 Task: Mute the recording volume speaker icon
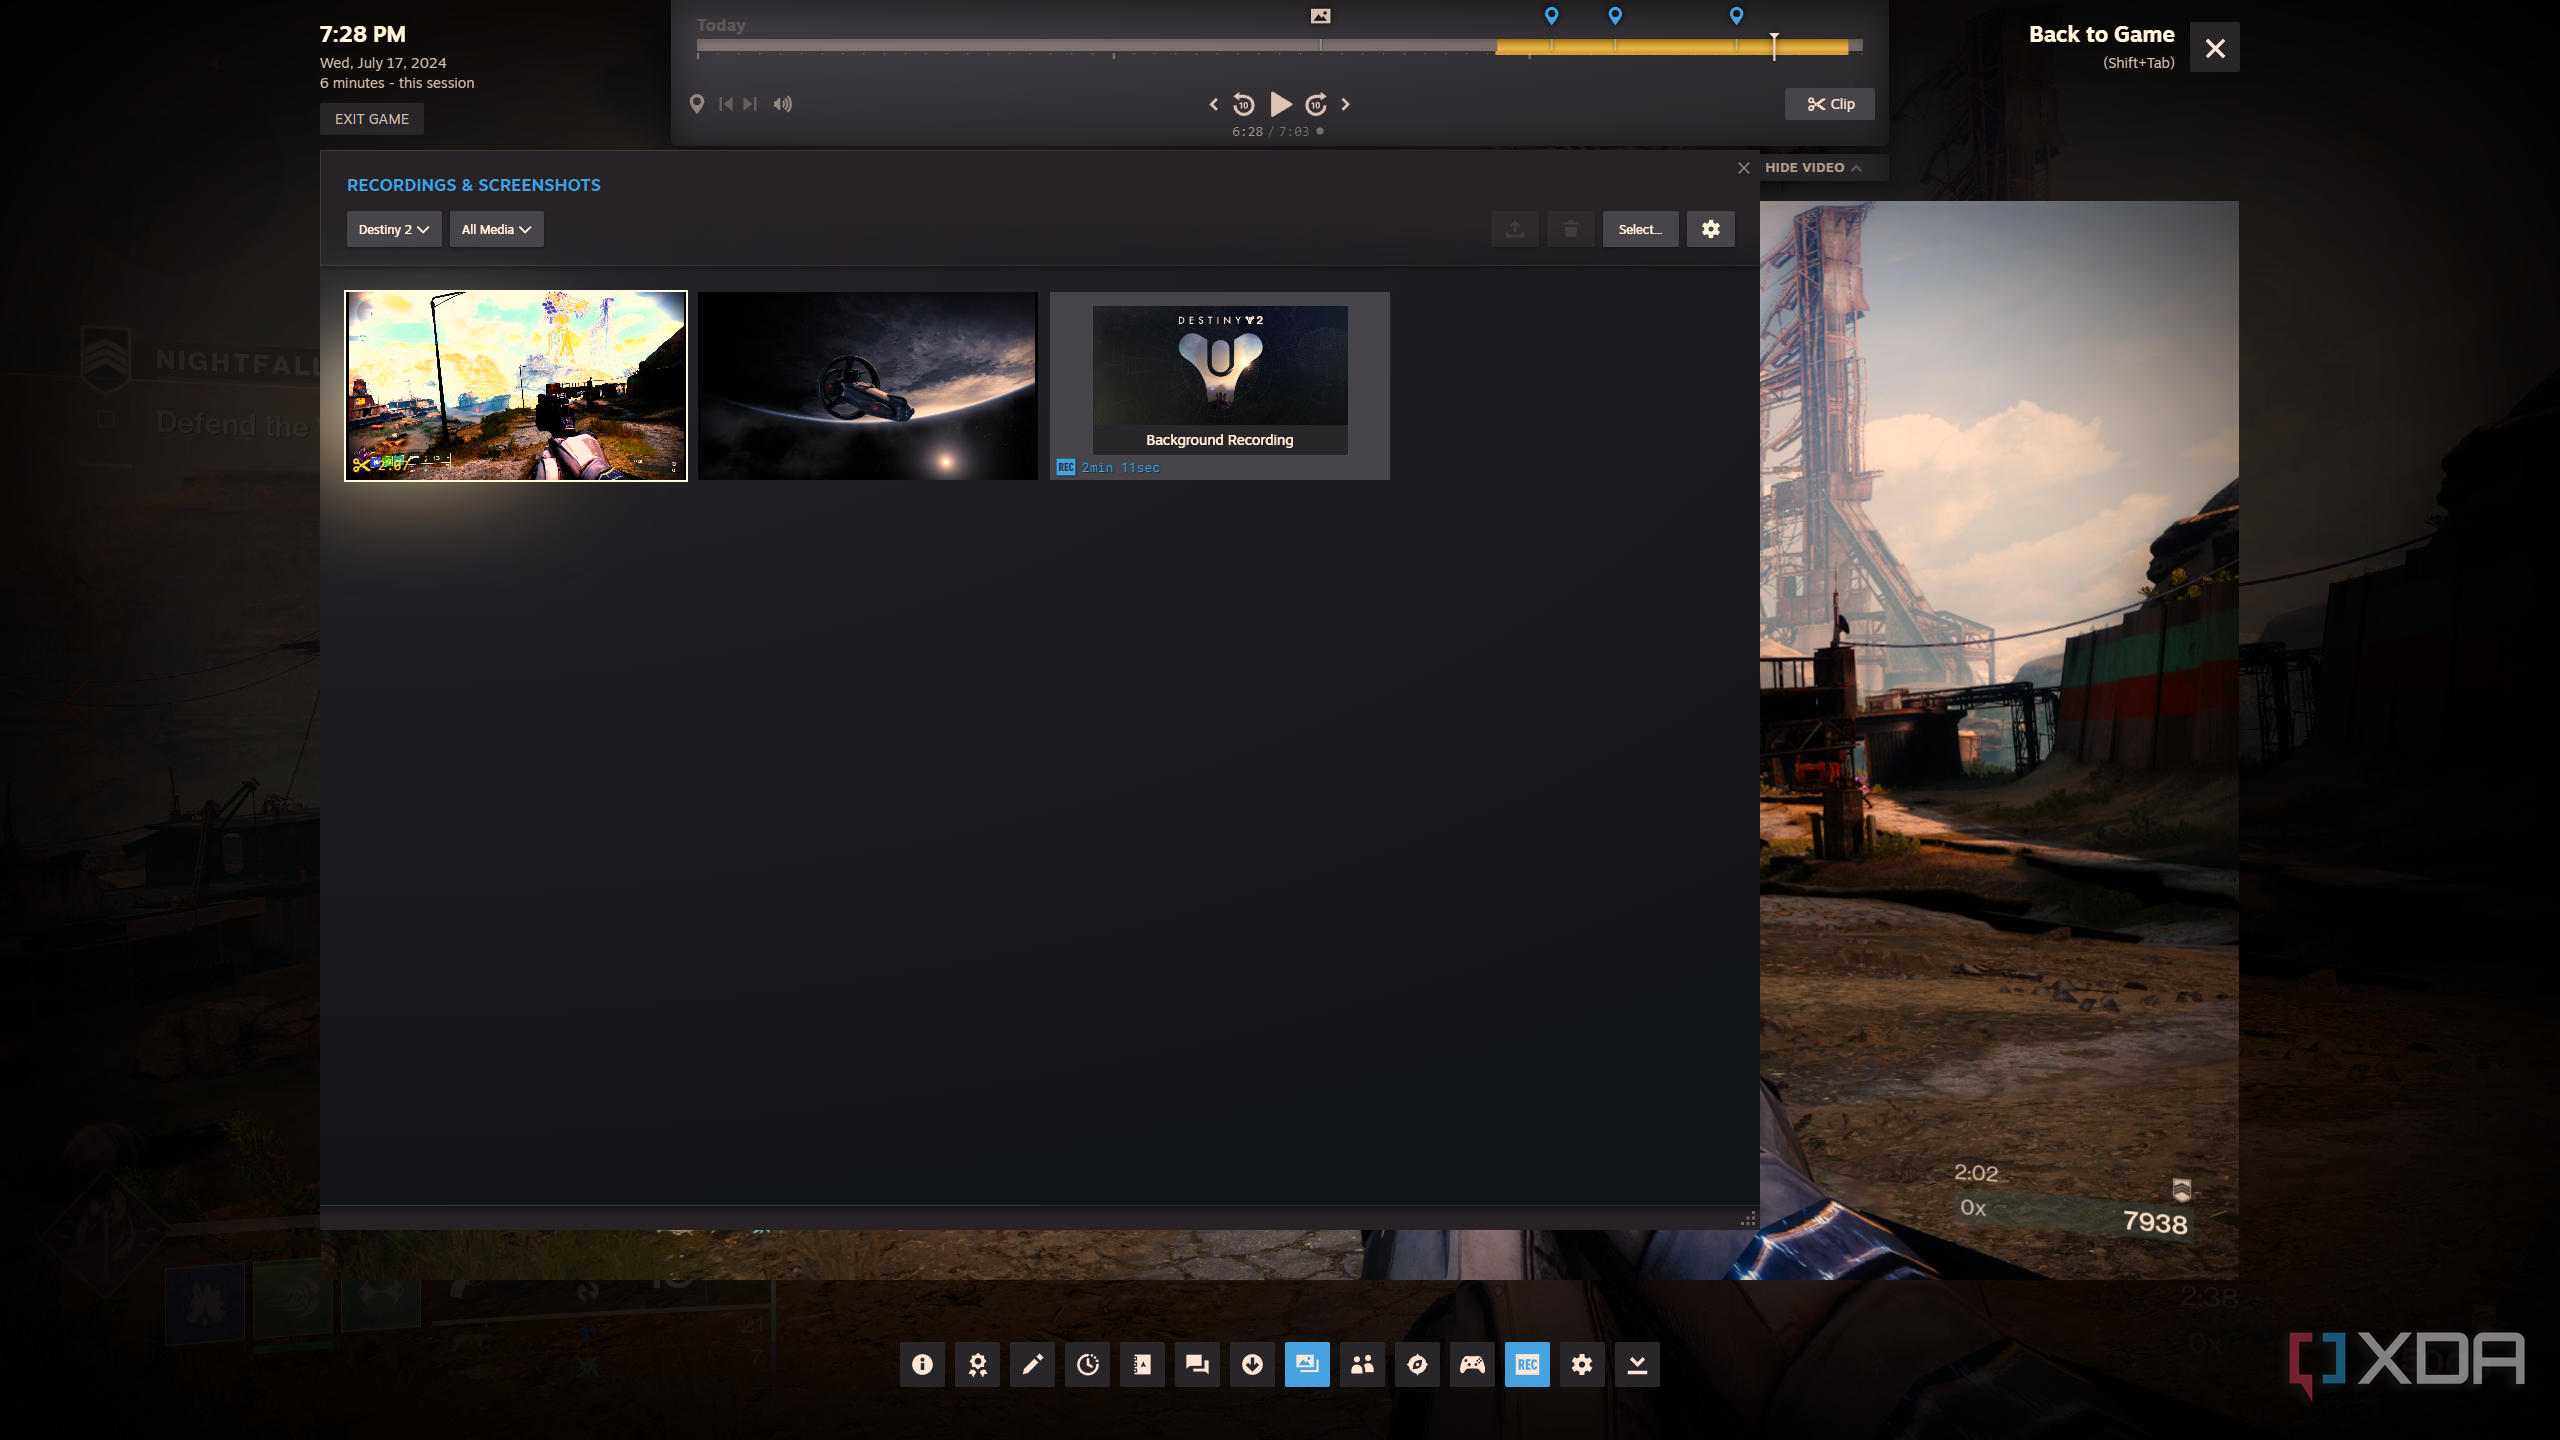[x=783, y=104]
